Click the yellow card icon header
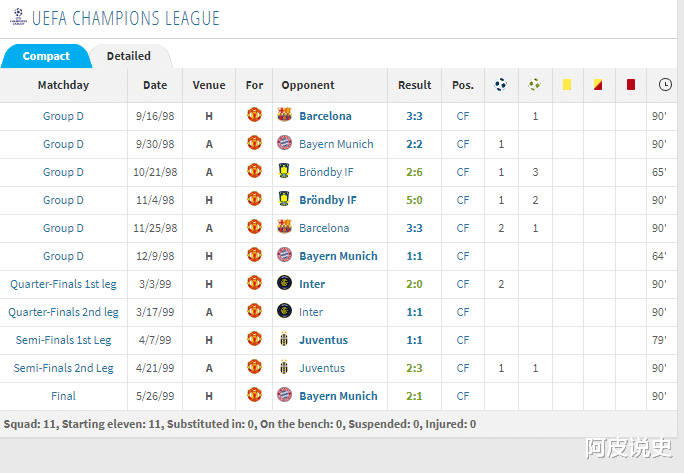Image resolution: width=684 pixels, height=473 pixels. [566, 85]
